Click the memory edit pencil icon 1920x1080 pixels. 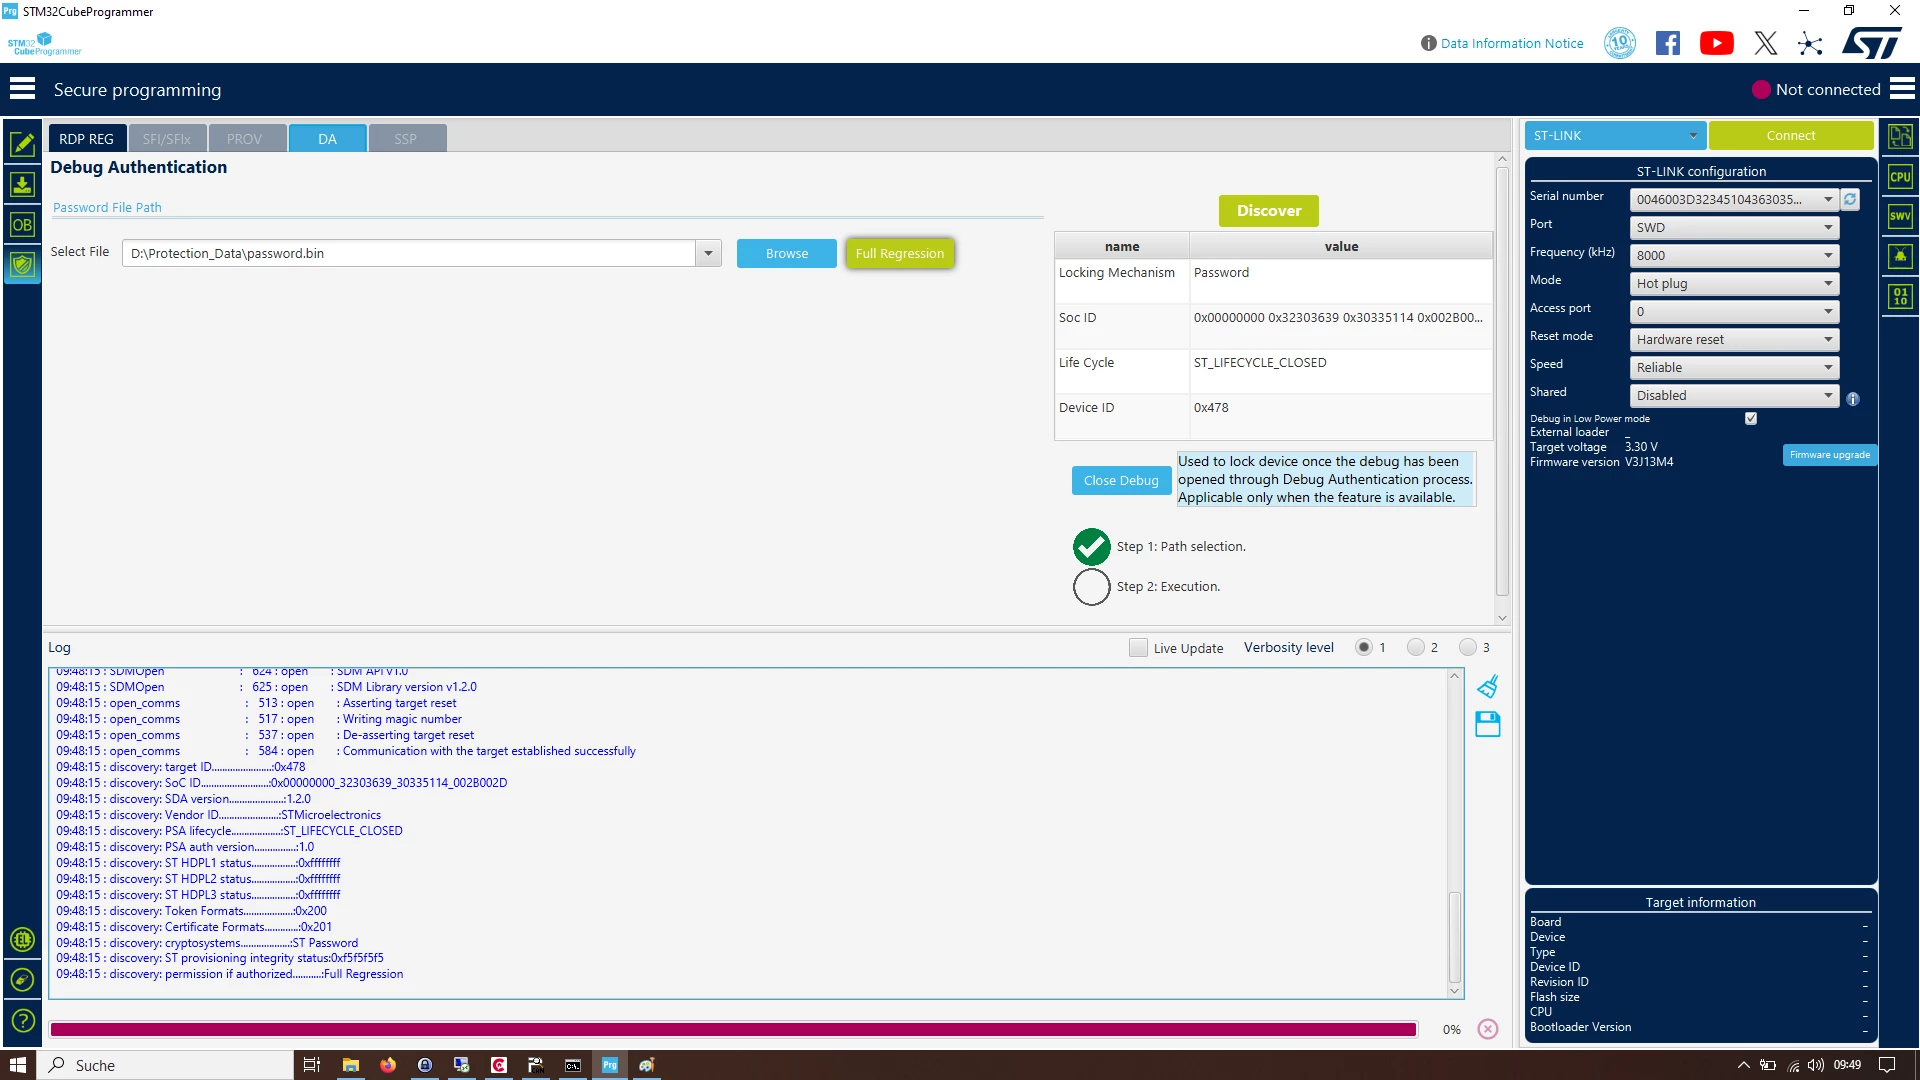[x=22, y=144]
